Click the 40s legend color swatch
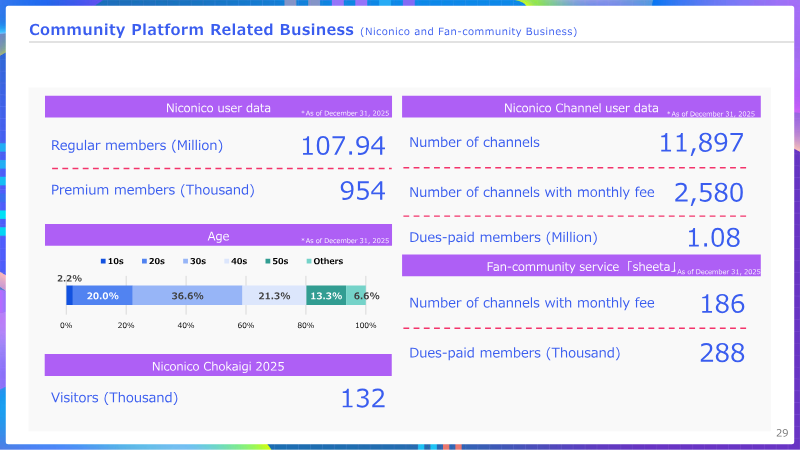Screen dimensions: 800x450 pyautogui.click(x=227, y=261)
